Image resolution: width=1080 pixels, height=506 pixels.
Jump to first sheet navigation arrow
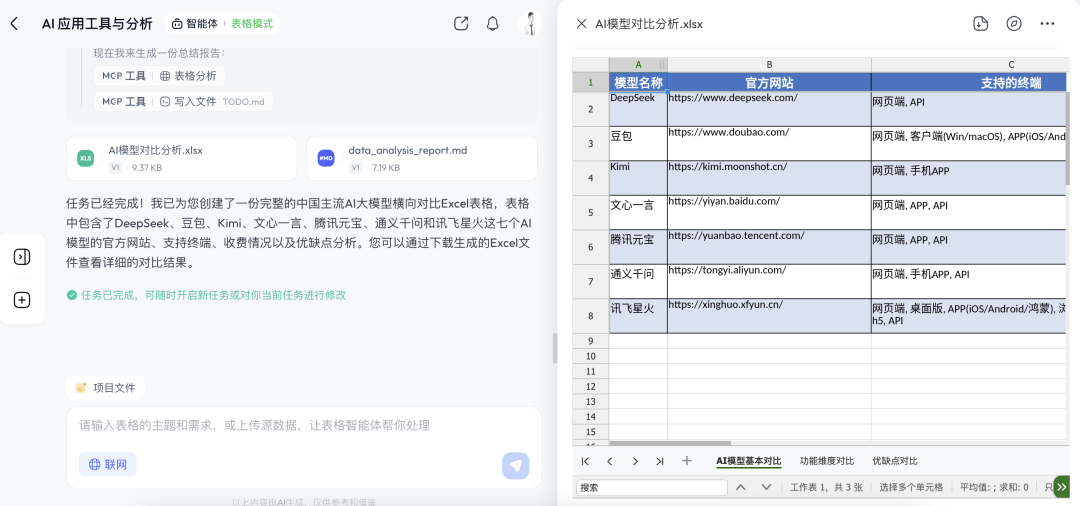585,461
